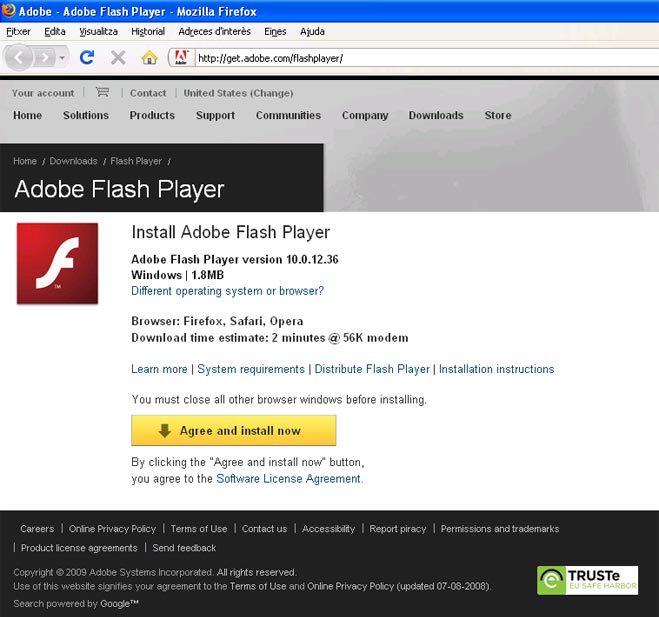Click the Firefox Back arrow button
Image resolution: width=659 pixels, height=617 pixels.
pos(18,57)
